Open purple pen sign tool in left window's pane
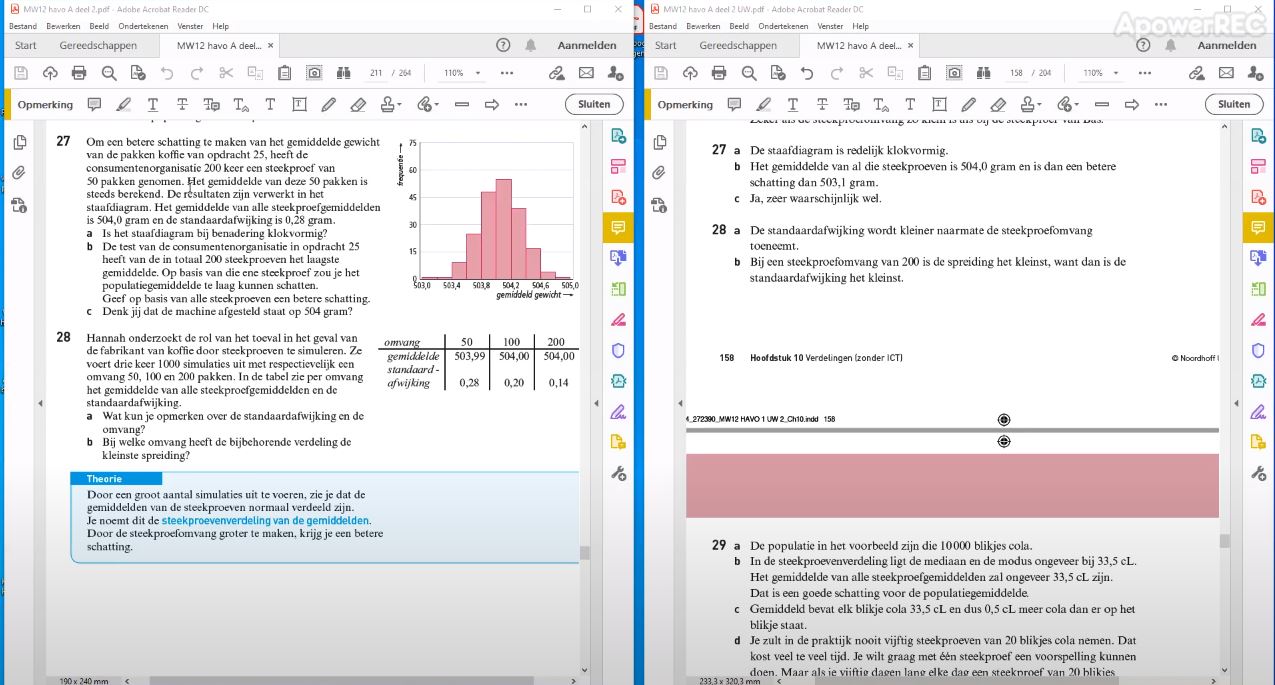The image size is (1275, 685). point(618,412)
